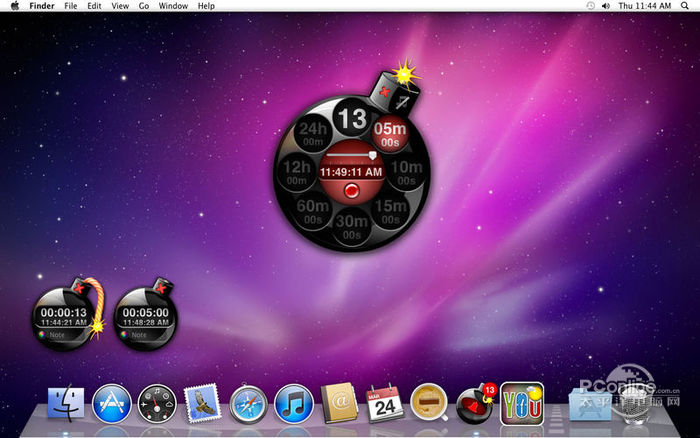700x438 pixels.
Task: Select the 30m 00s dial preset
Action: coord(351,226)
